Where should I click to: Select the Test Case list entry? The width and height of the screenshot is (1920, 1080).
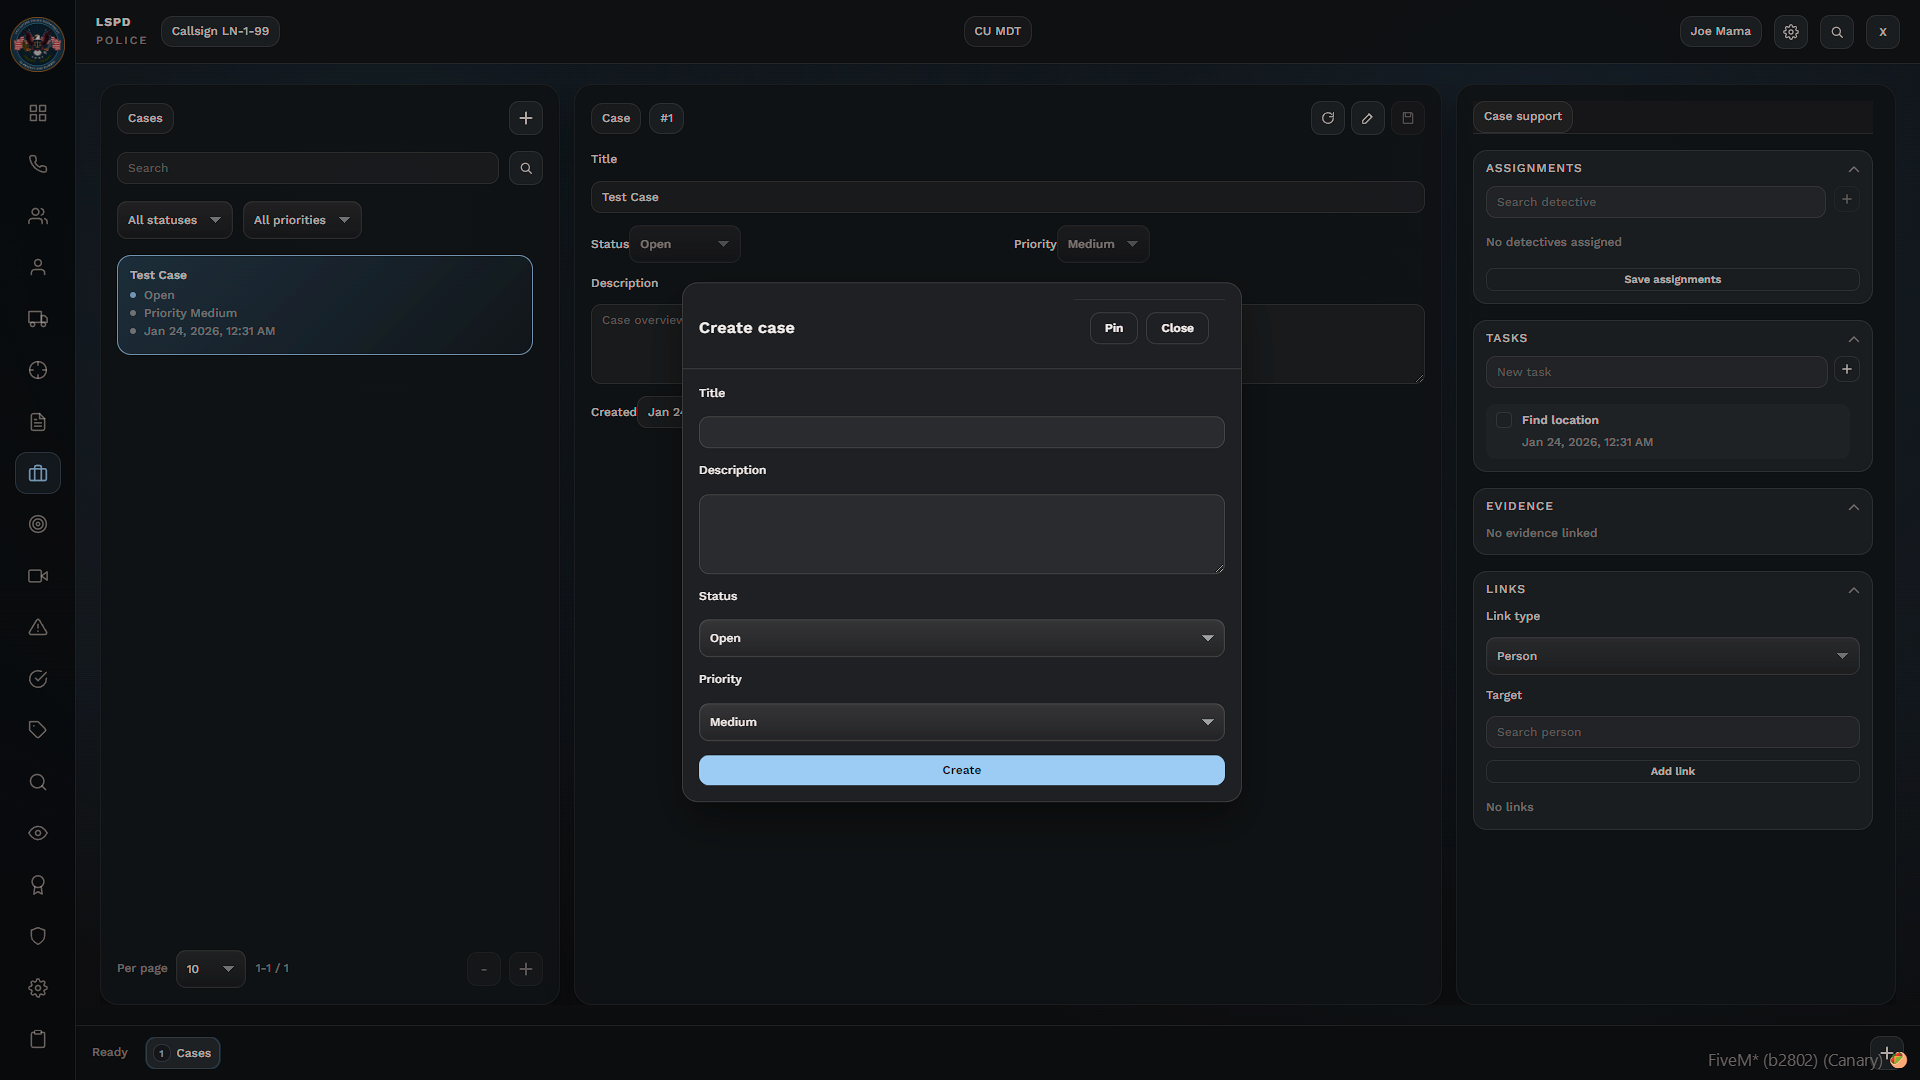pos(324,304)
